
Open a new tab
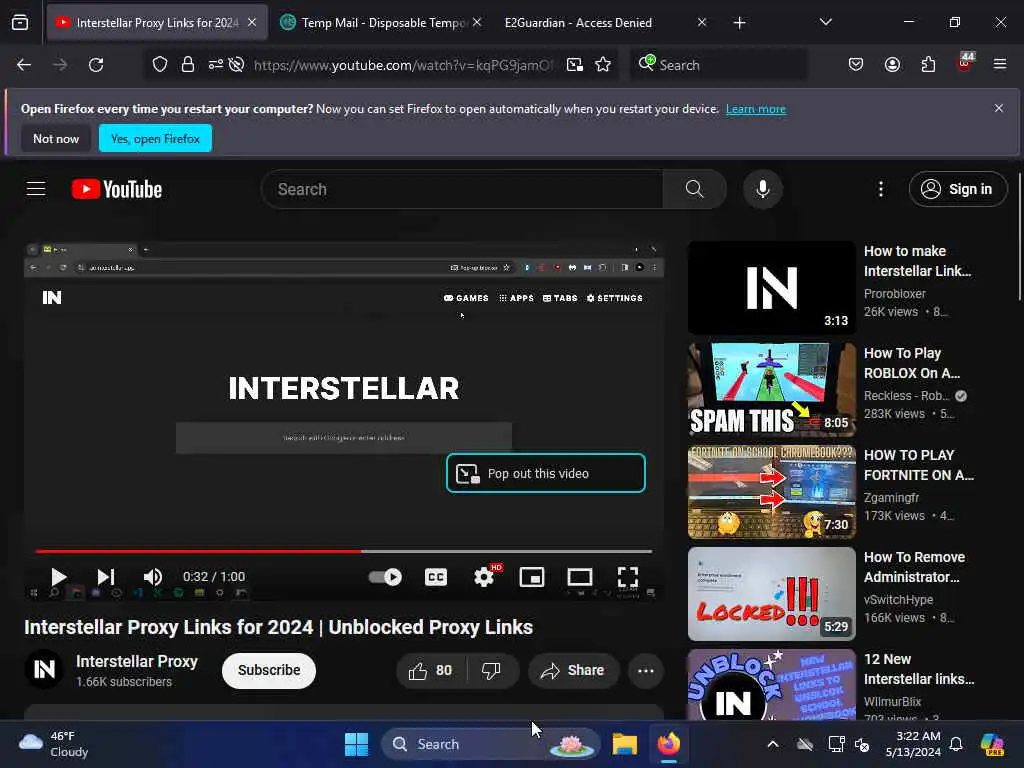coord(739,23)
